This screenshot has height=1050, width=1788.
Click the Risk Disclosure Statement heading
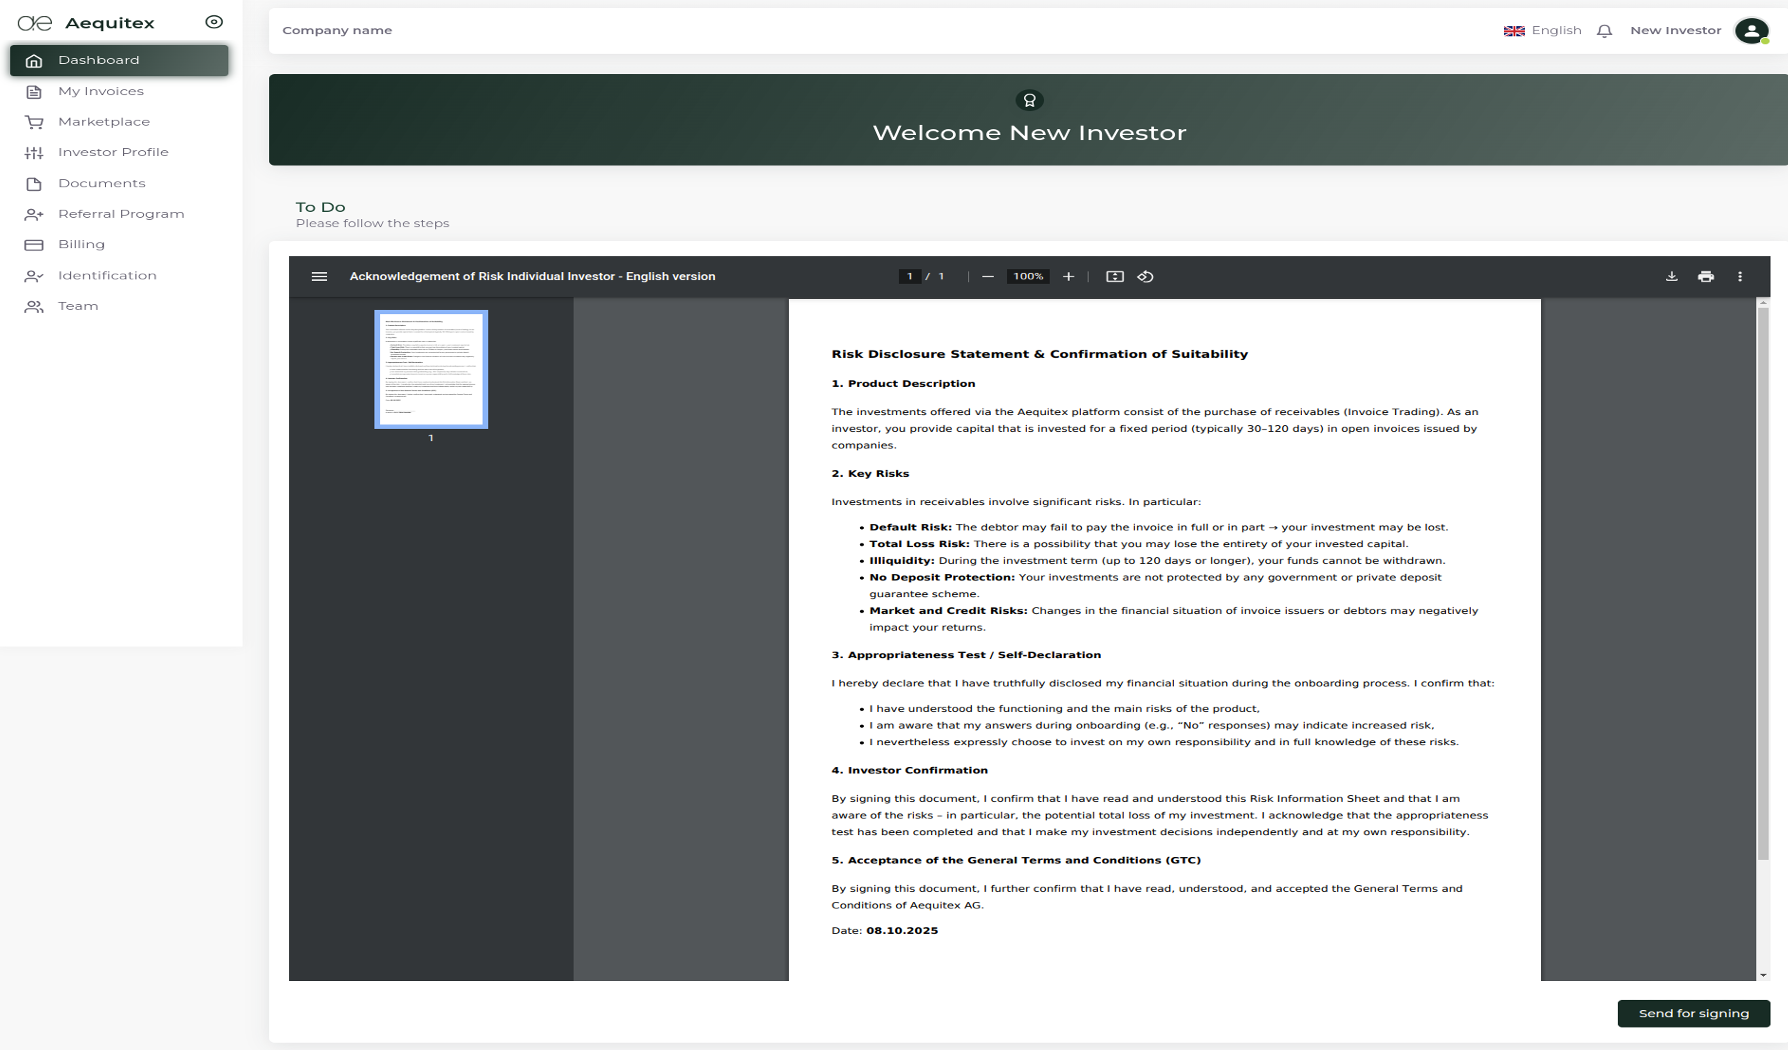(1039, 354)
